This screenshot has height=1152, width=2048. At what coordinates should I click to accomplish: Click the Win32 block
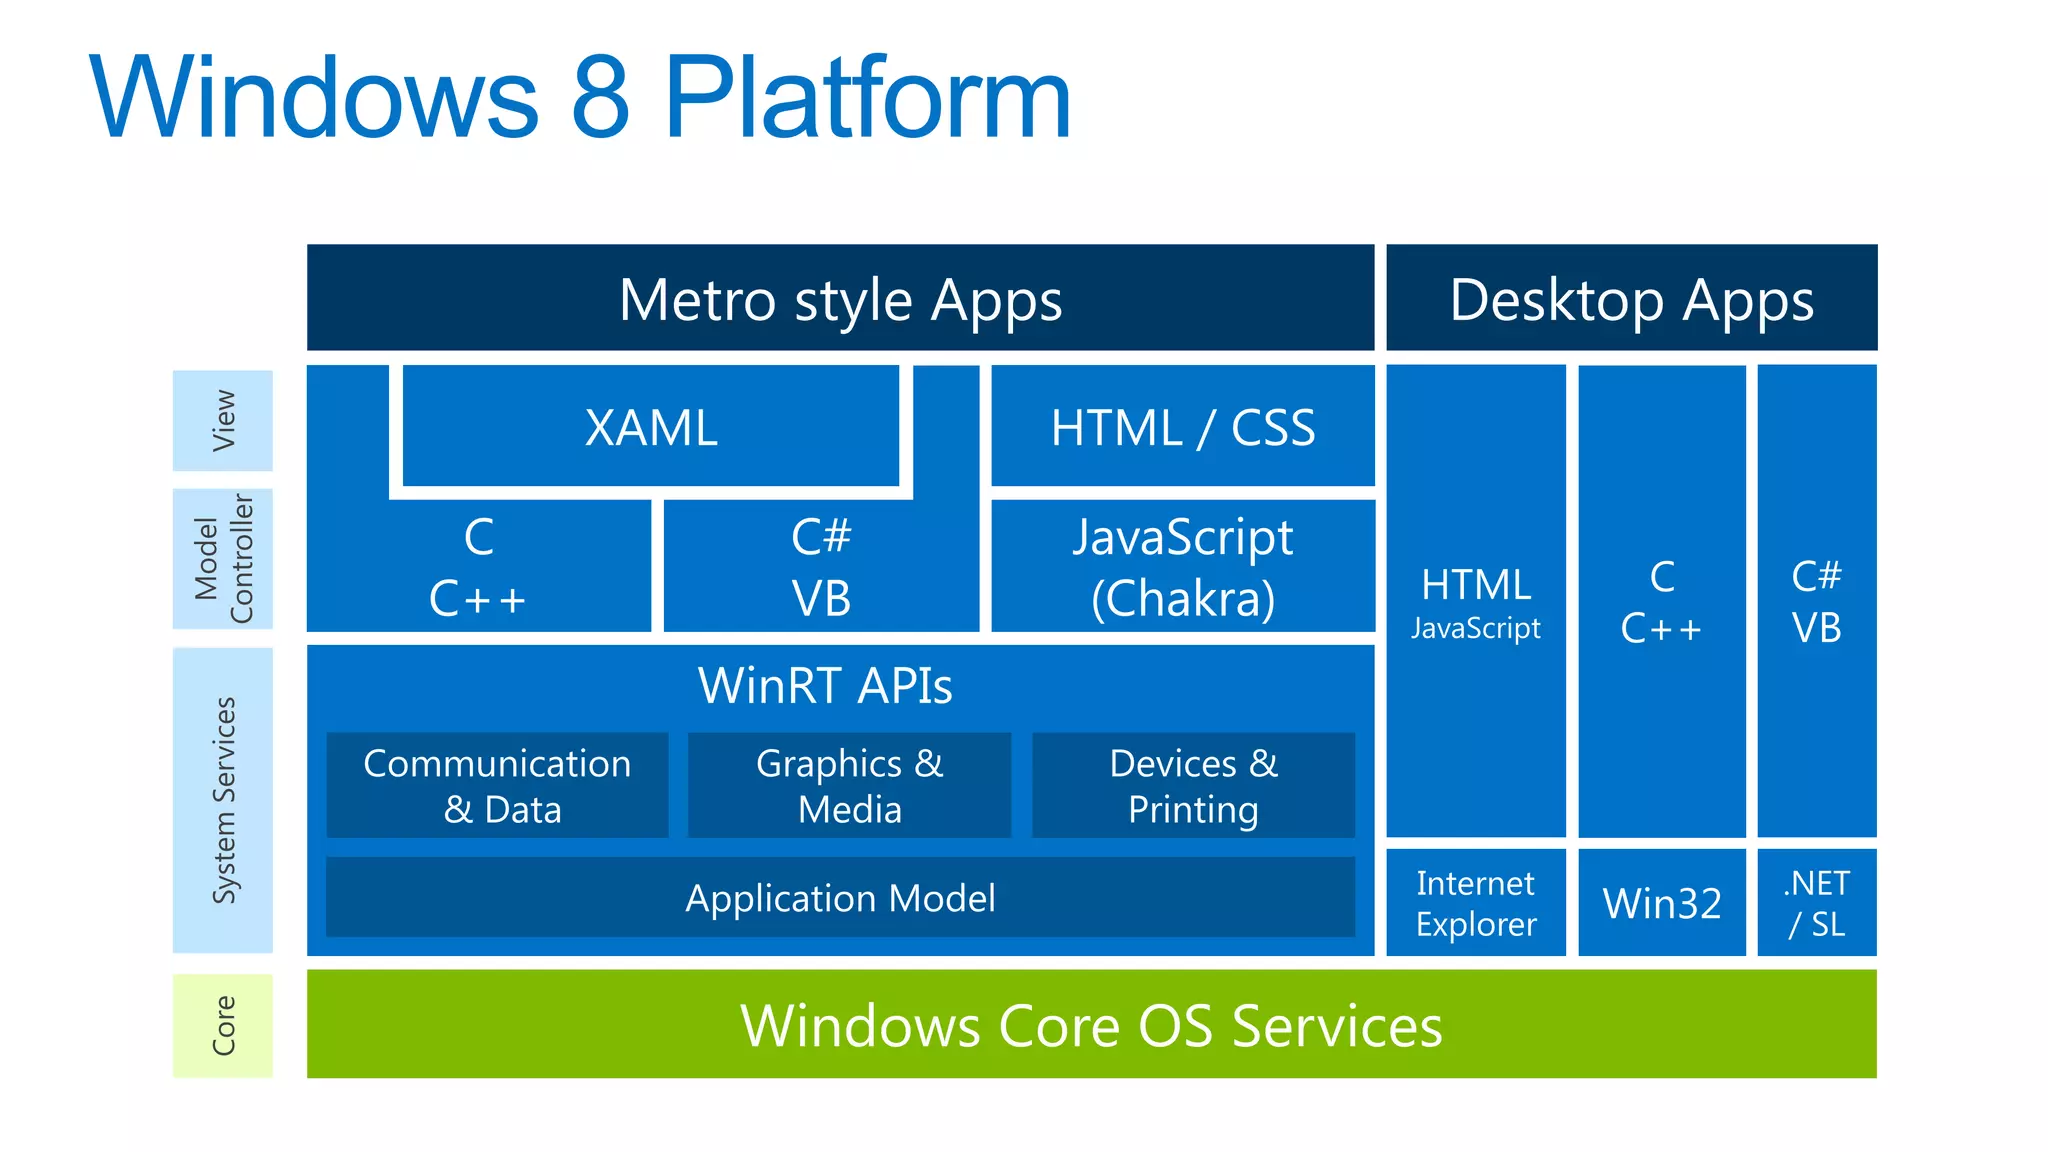[1661, 903]
